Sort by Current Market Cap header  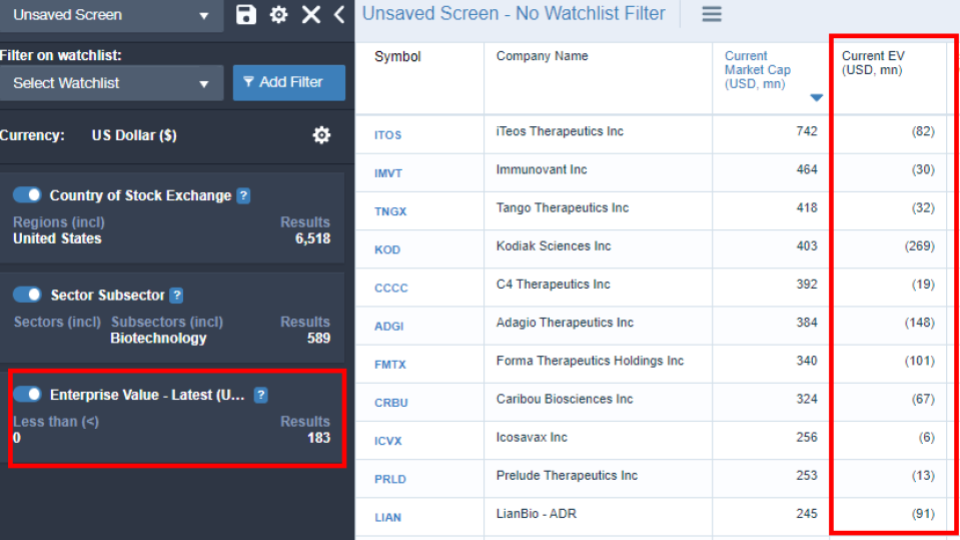757,70
